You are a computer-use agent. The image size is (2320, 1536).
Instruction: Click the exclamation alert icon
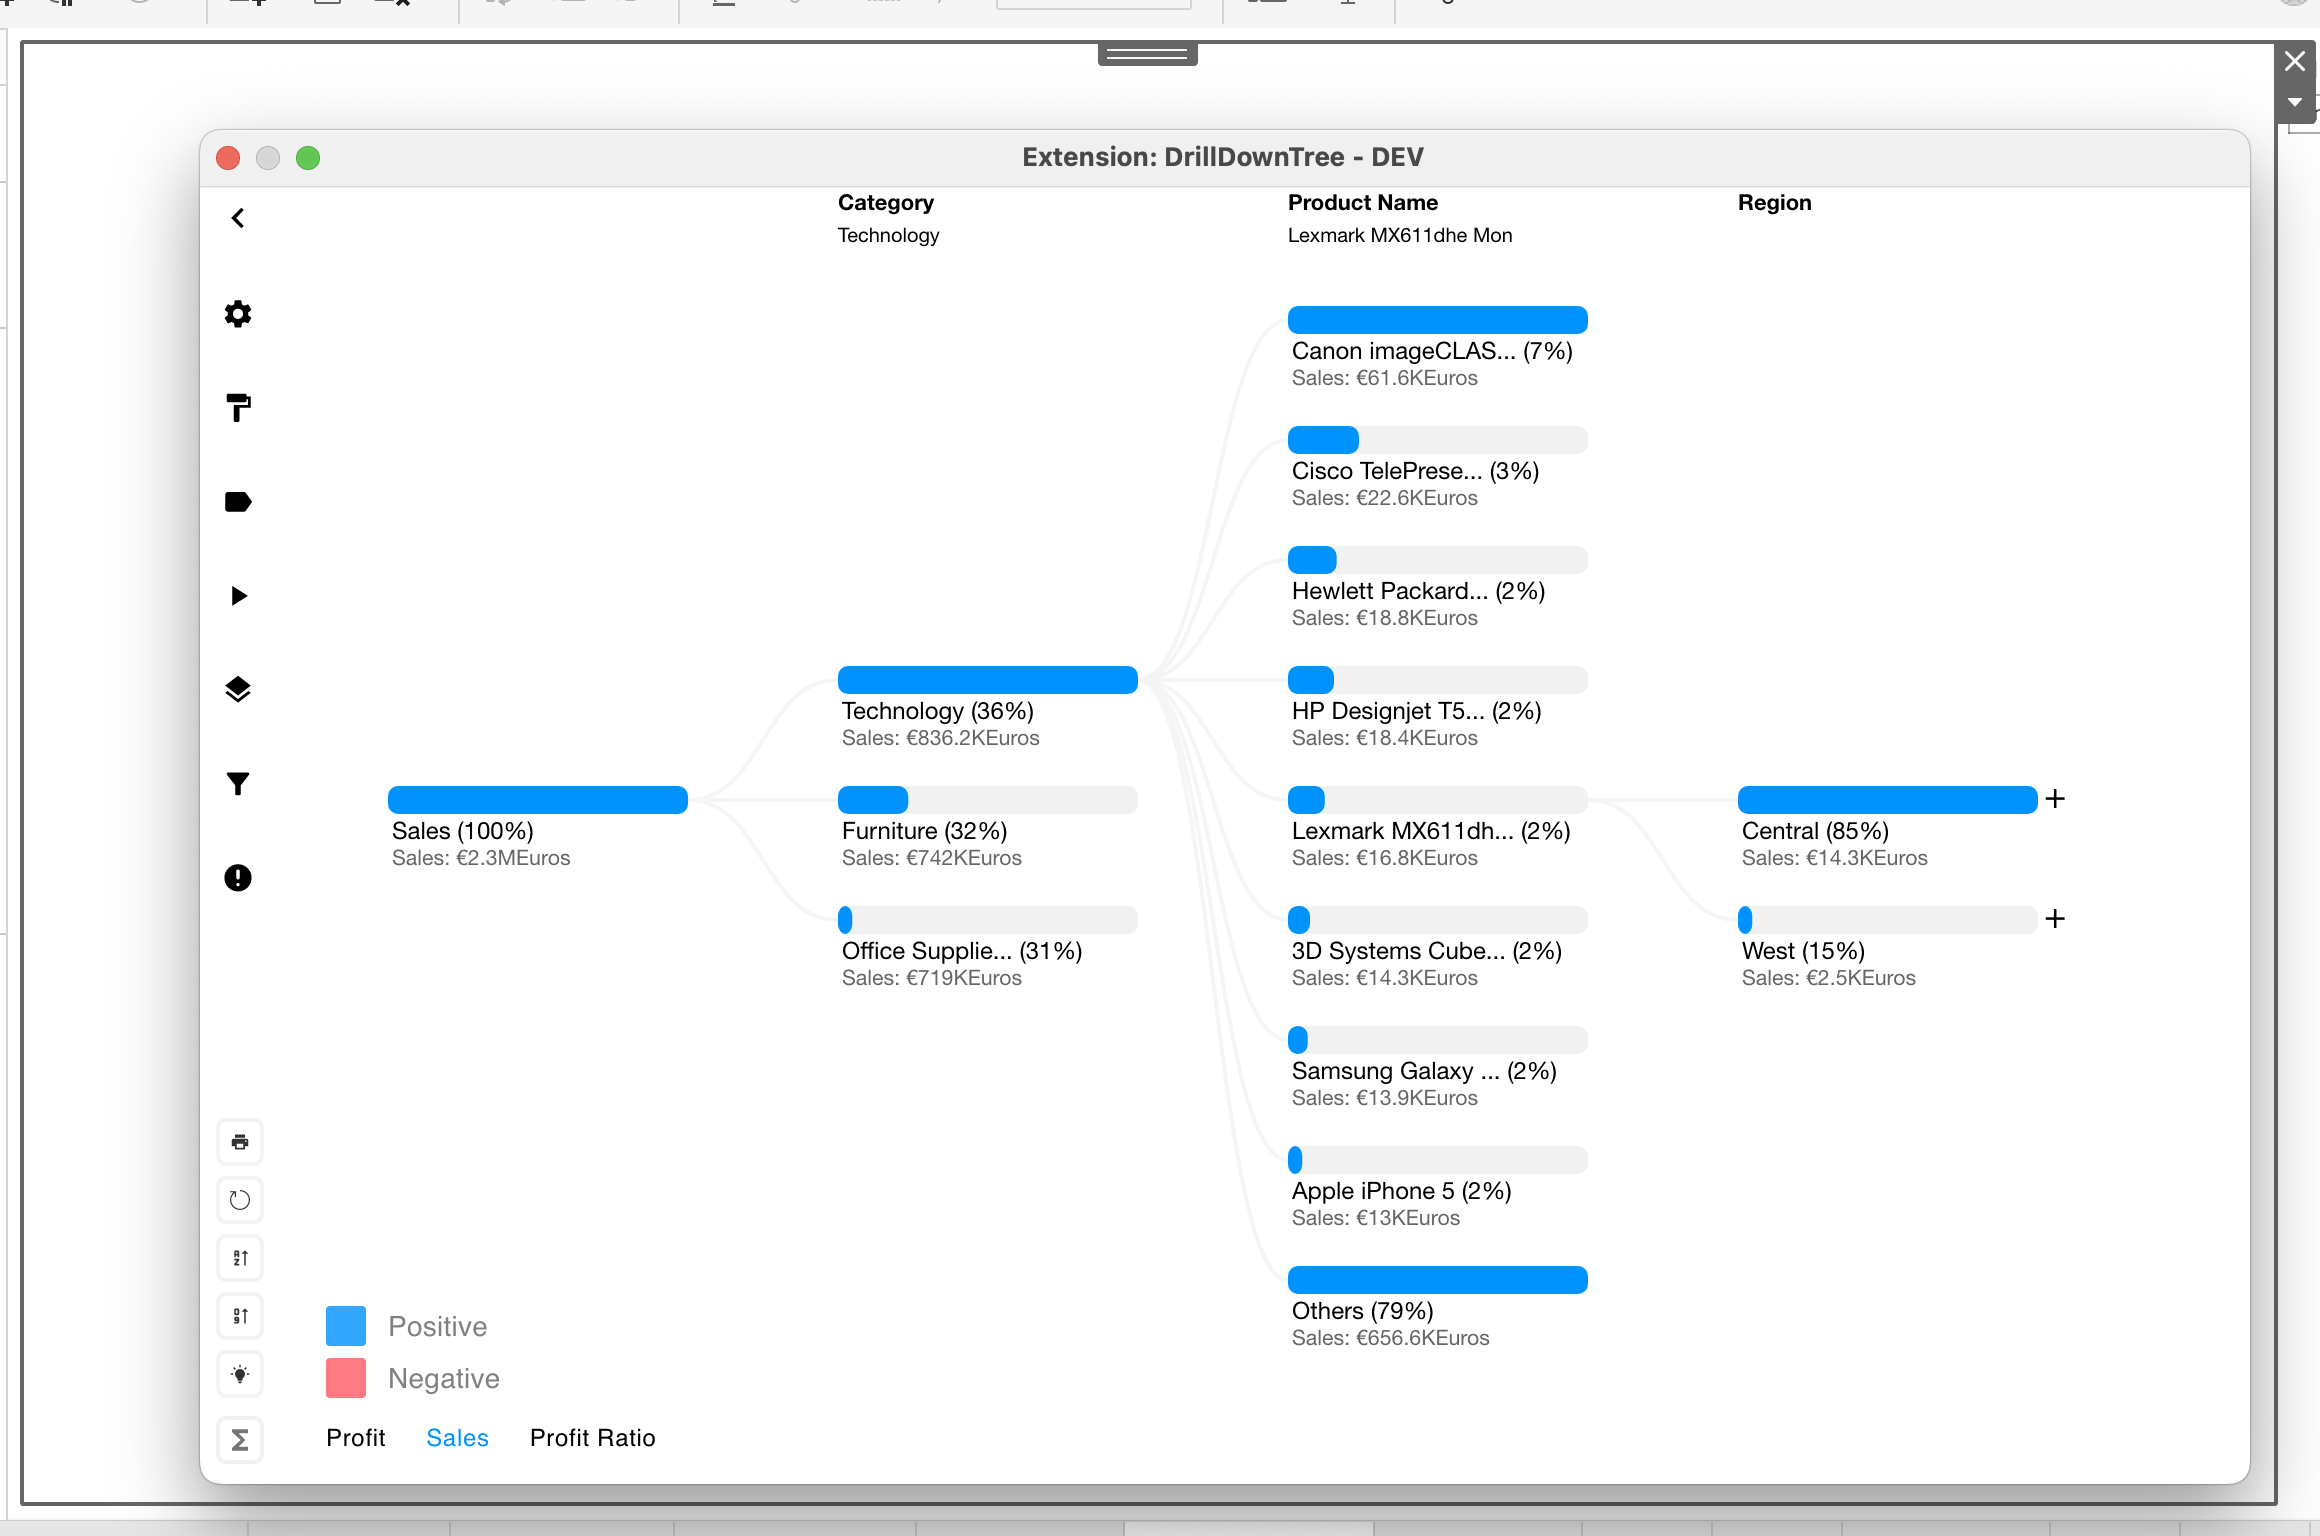pyautogui.click(x=238, y=878)
